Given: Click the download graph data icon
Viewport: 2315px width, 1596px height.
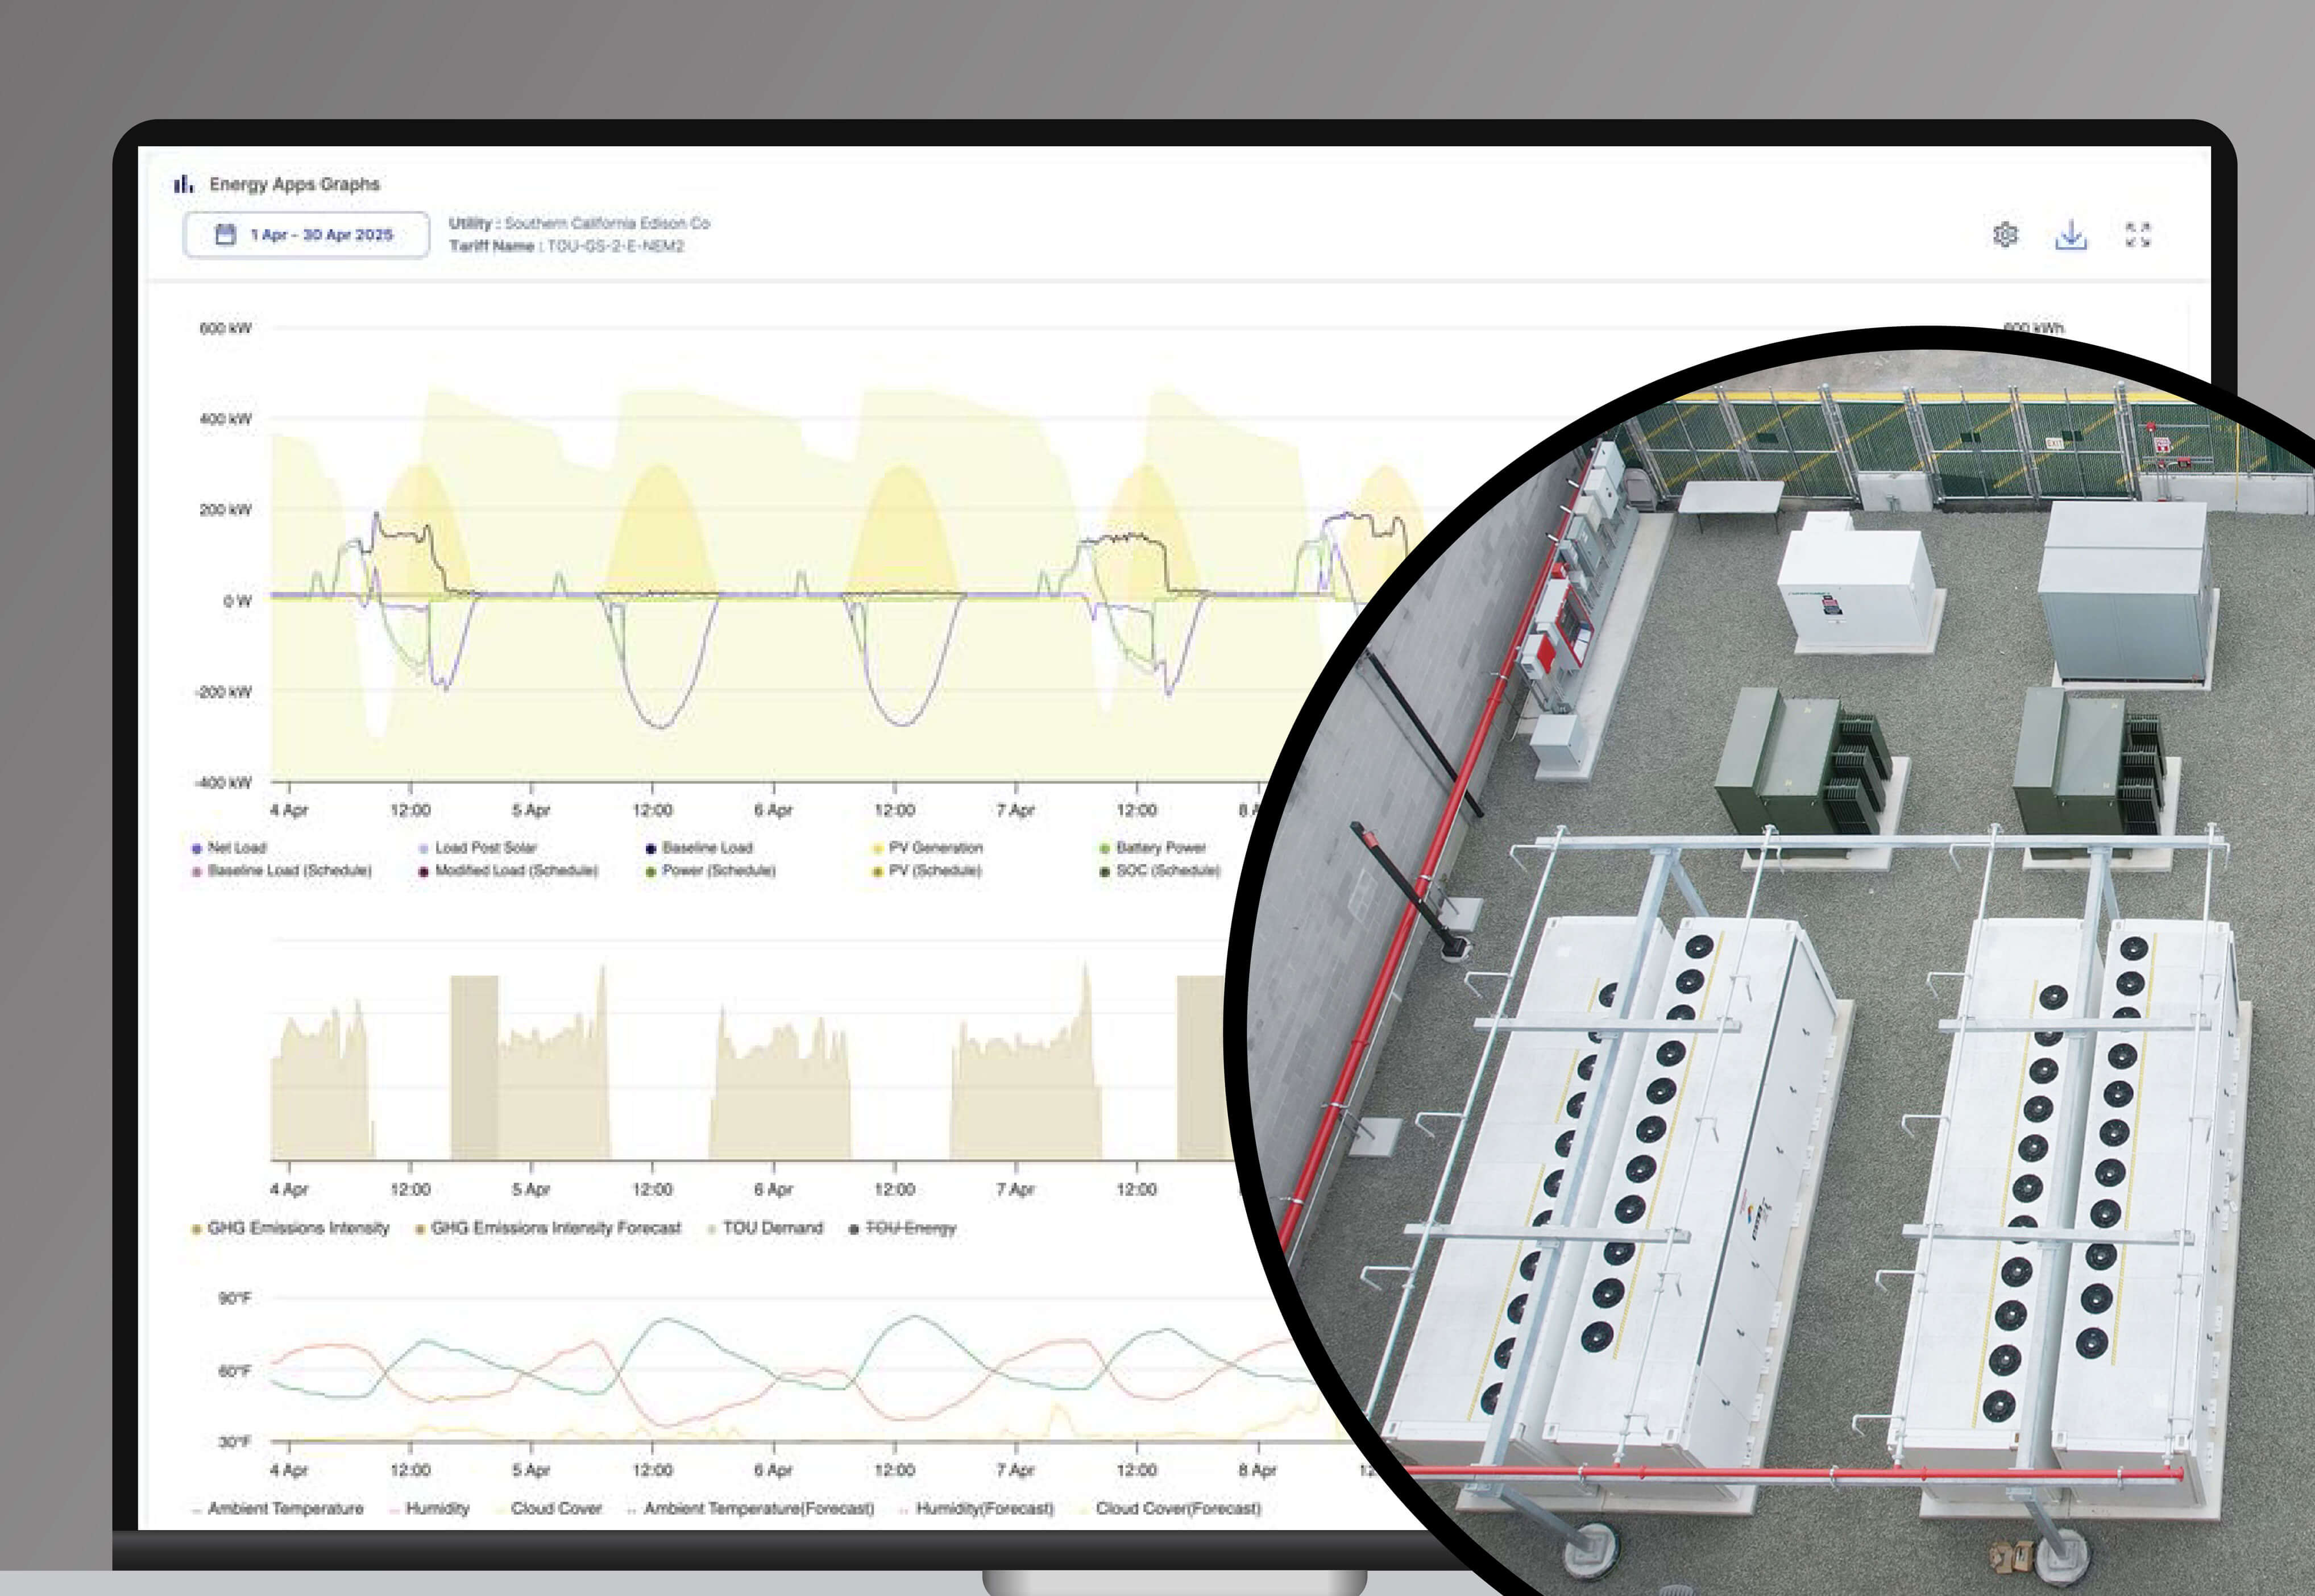Looking at the screenshot, I should click(2071, 235).
